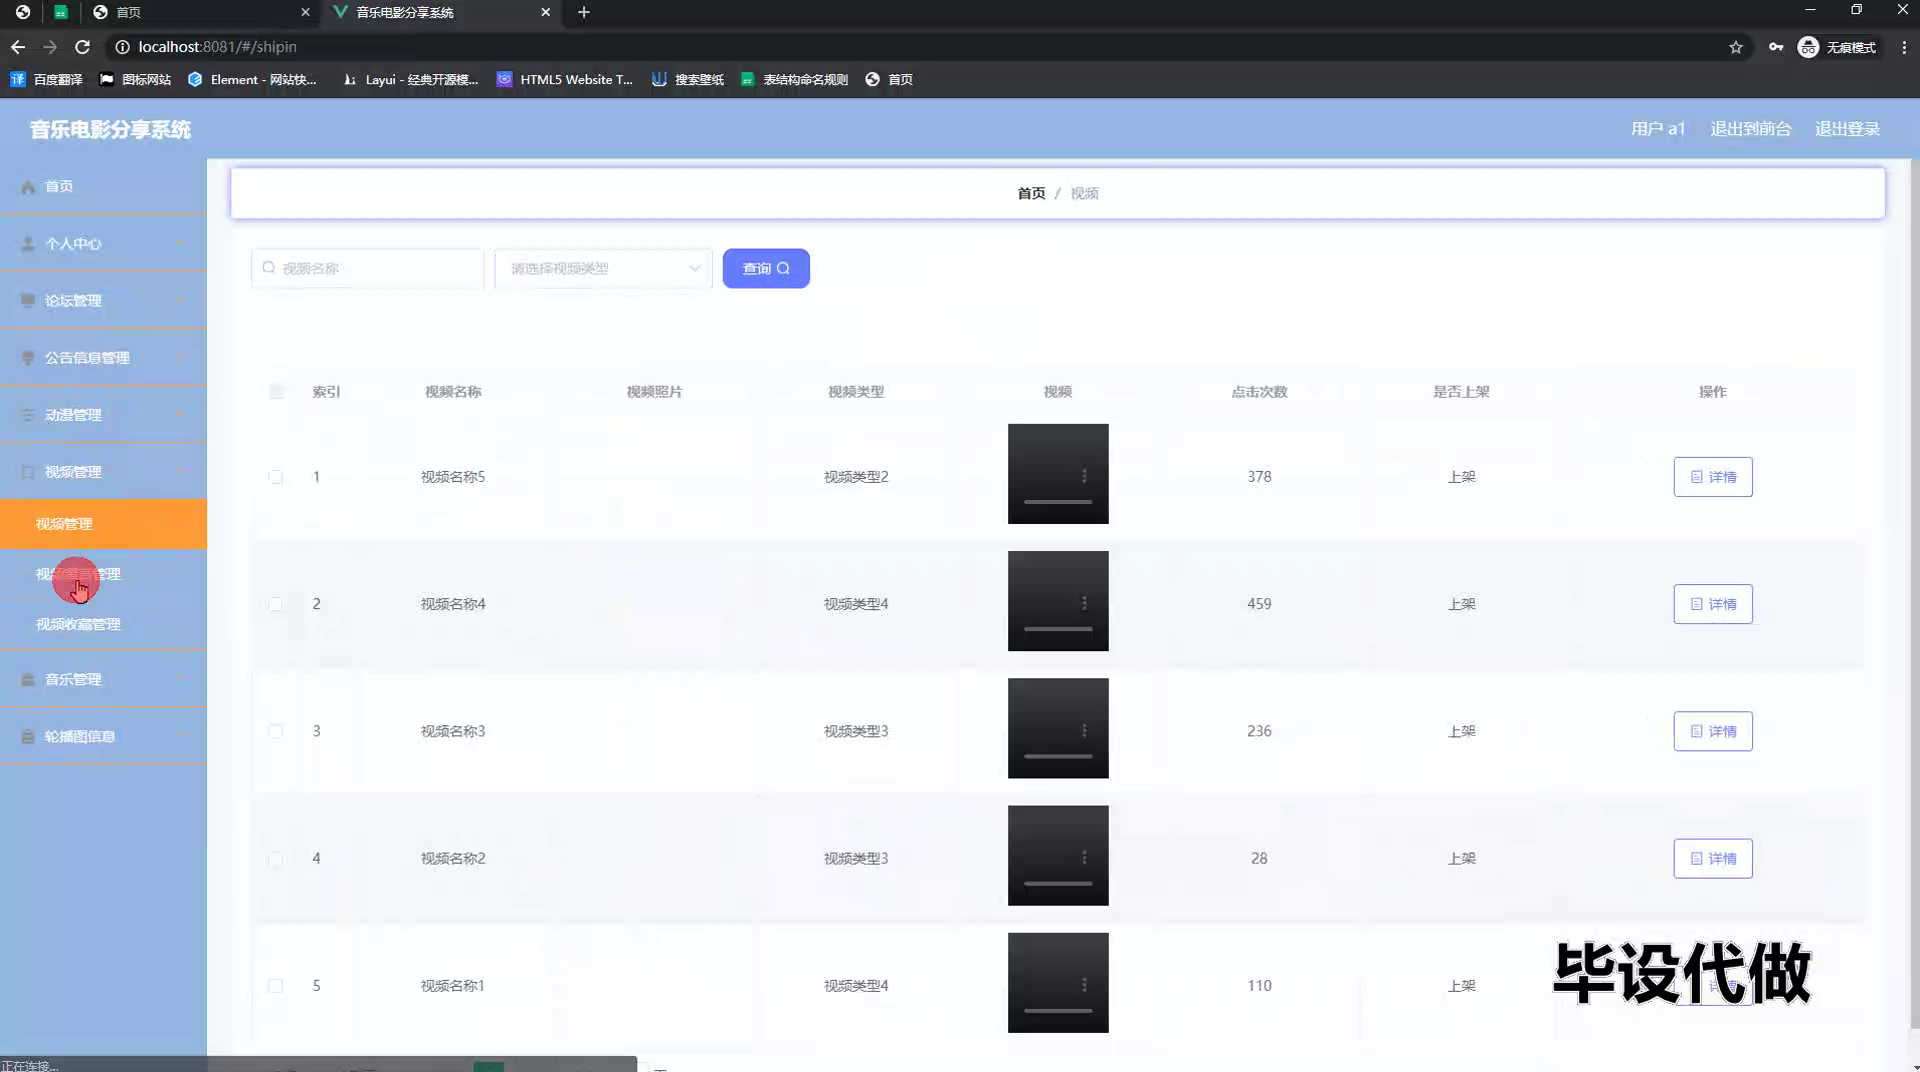Image resolution: width=1920 pixels, height=1072 pixels.
Task: Open the 视频收藏管理 submenu item
Action: (103, 624)
